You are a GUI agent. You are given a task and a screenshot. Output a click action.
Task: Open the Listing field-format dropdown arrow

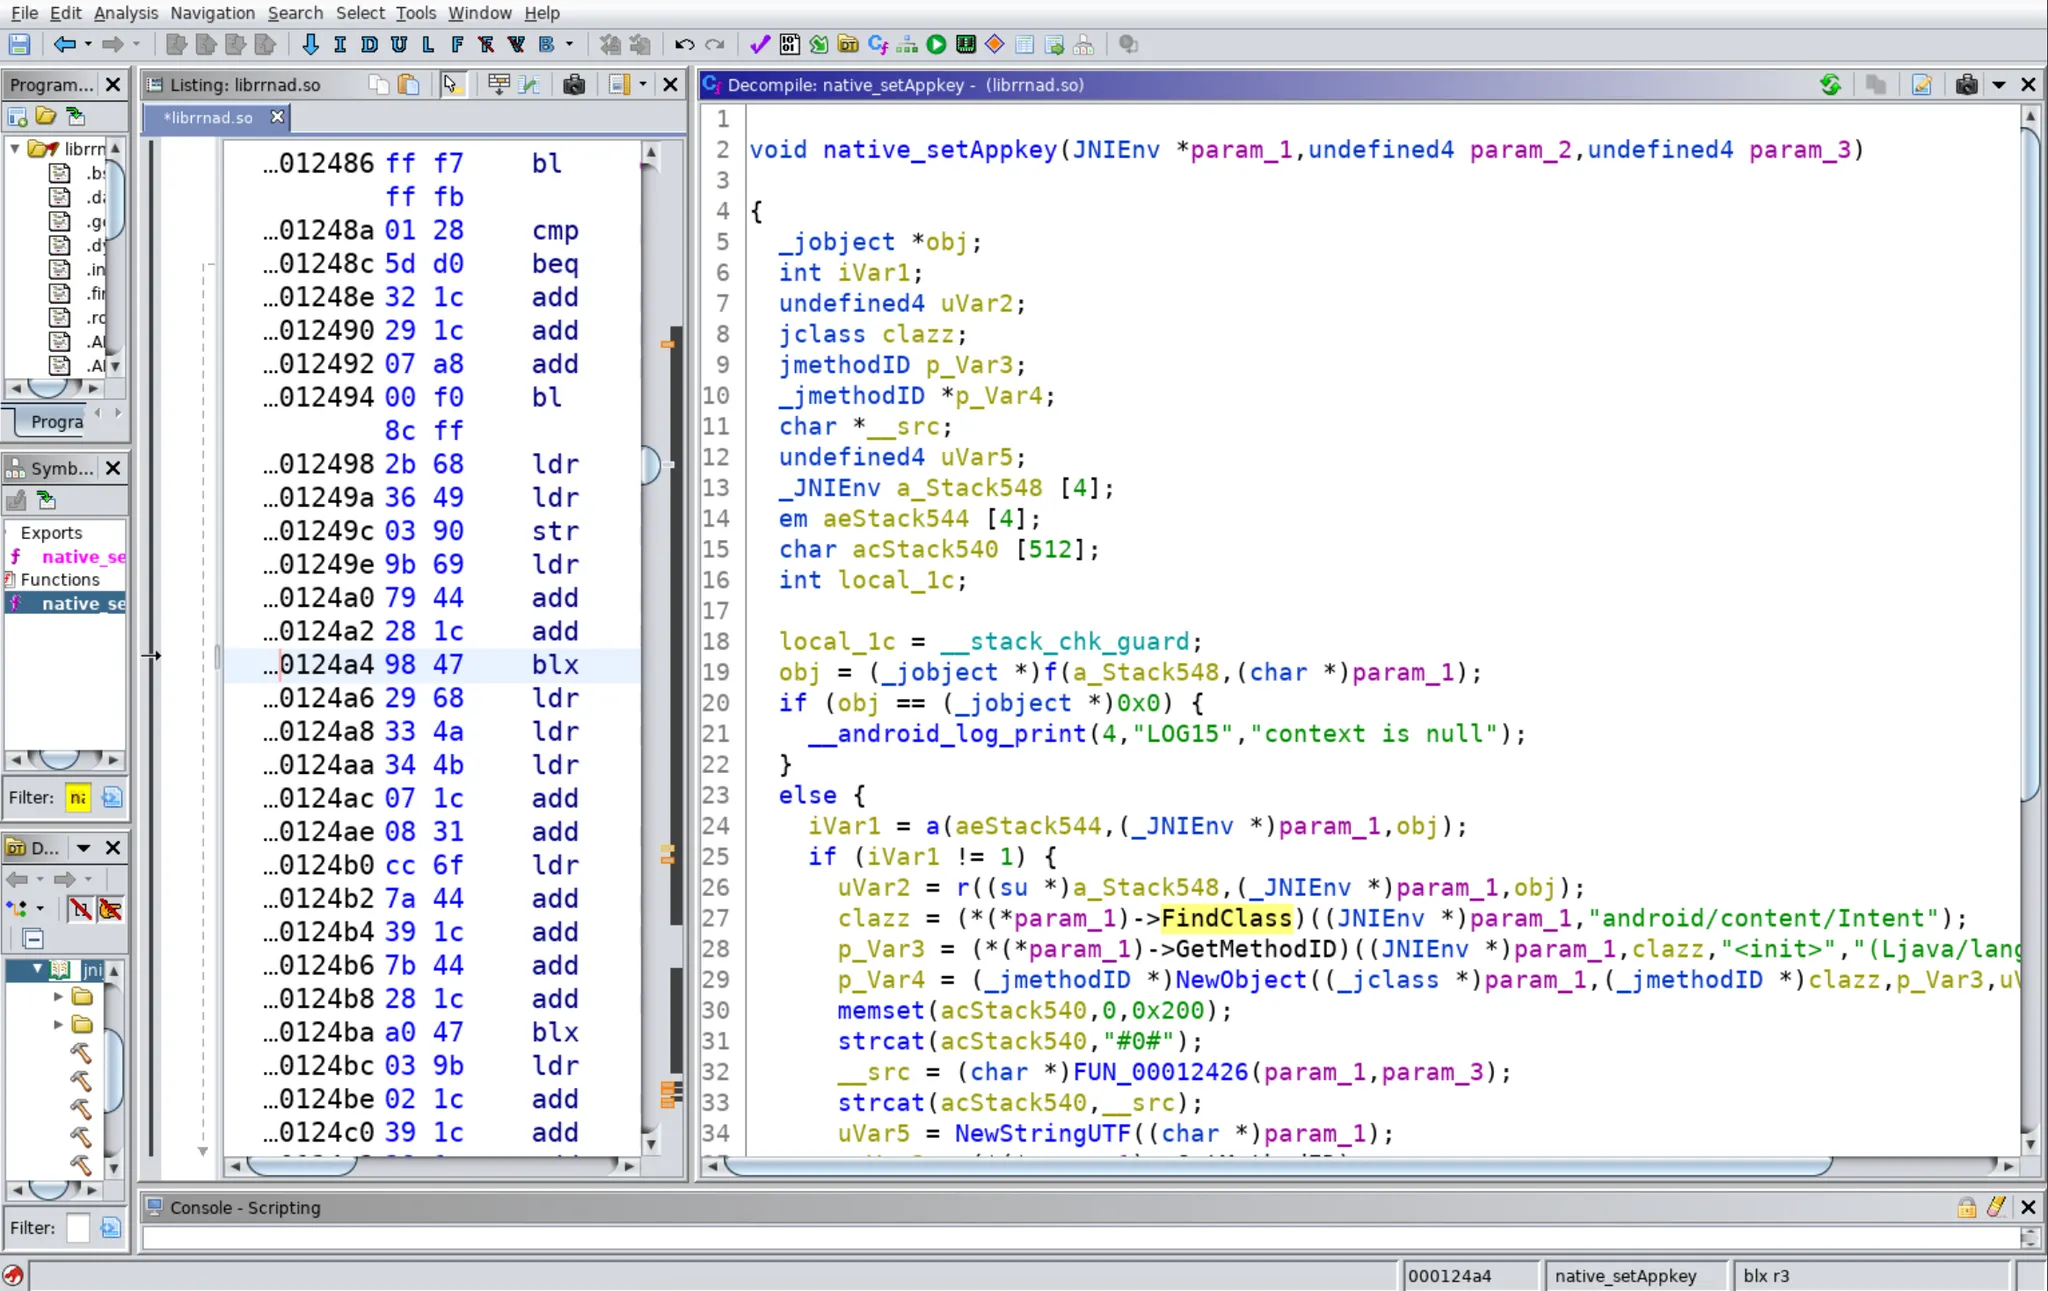(643, 85)
